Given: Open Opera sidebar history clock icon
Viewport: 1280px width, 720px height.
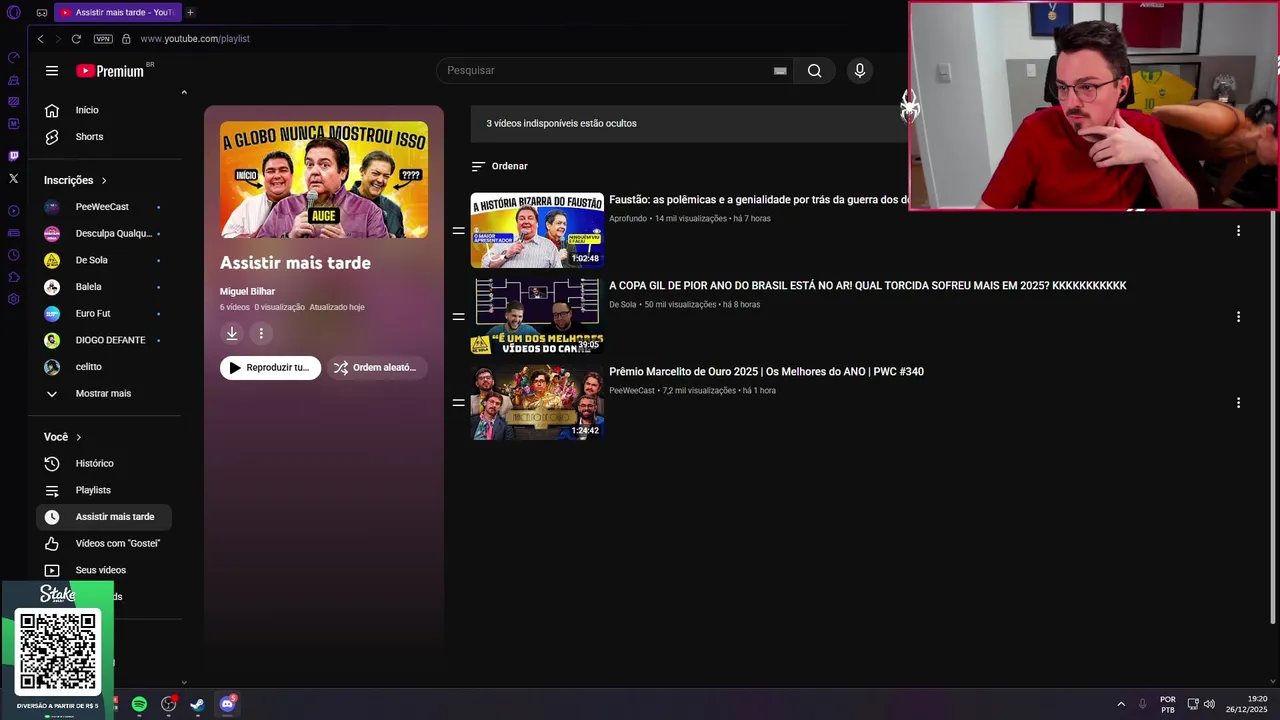Looking at the screenshot, I should tap(13, 255).
